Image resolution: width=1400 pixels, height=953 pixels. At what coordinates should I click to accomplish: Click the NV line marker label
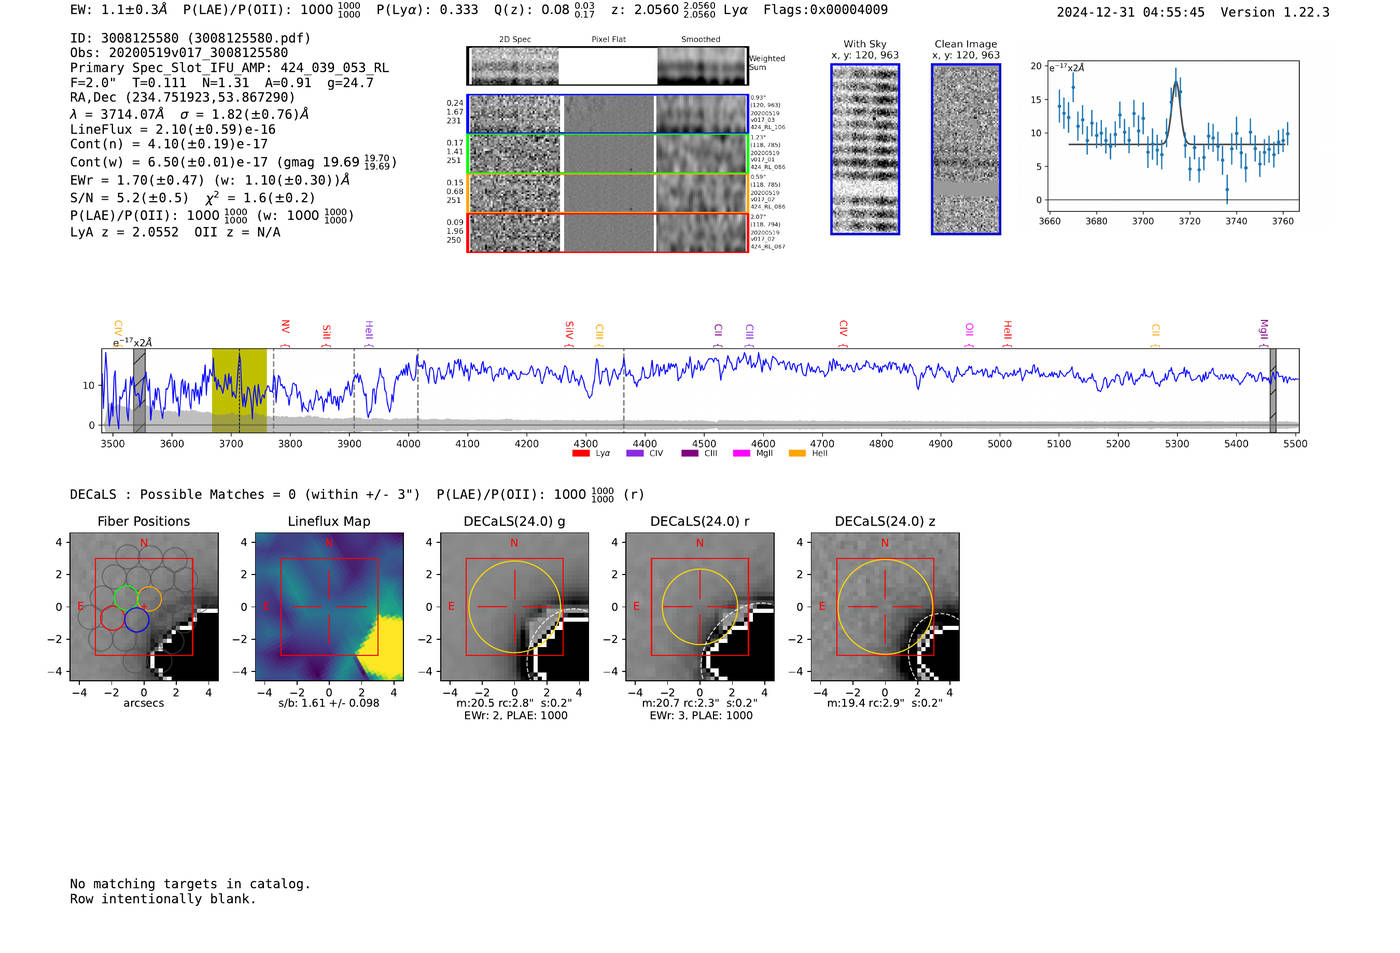tap(285, 327)
